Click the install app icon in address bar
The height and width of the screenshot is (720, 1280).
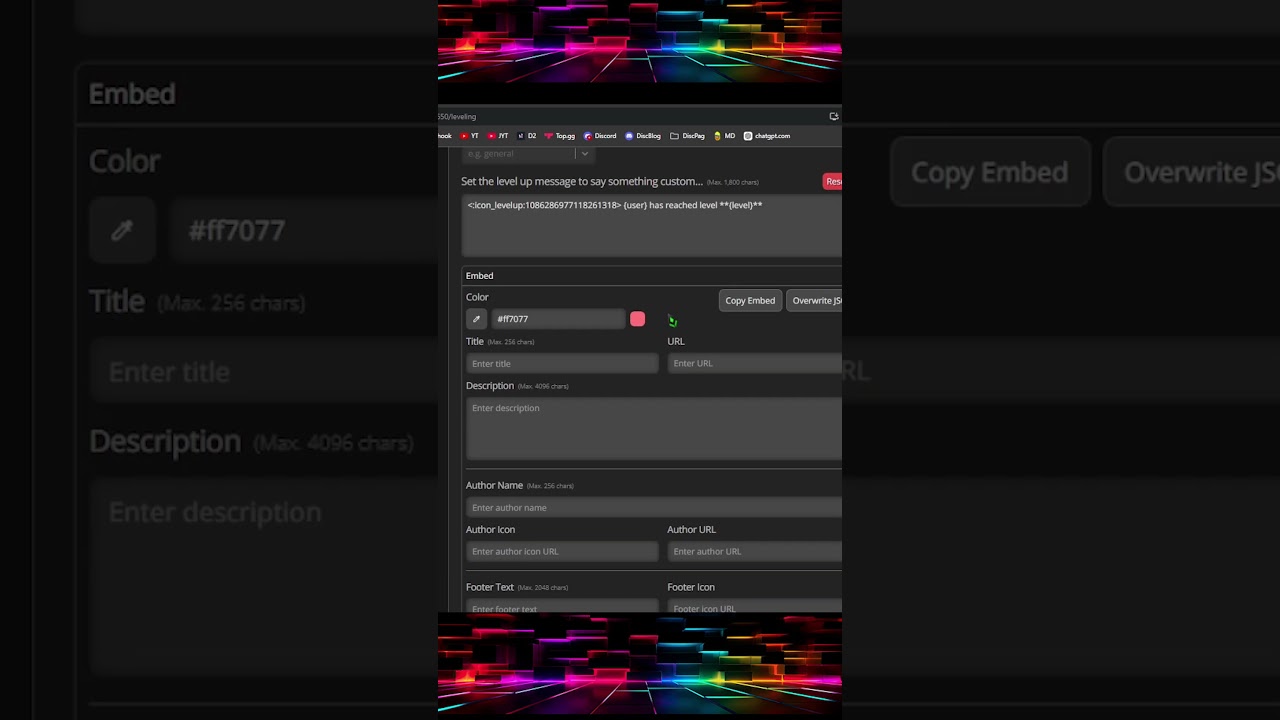click(834, 116)
